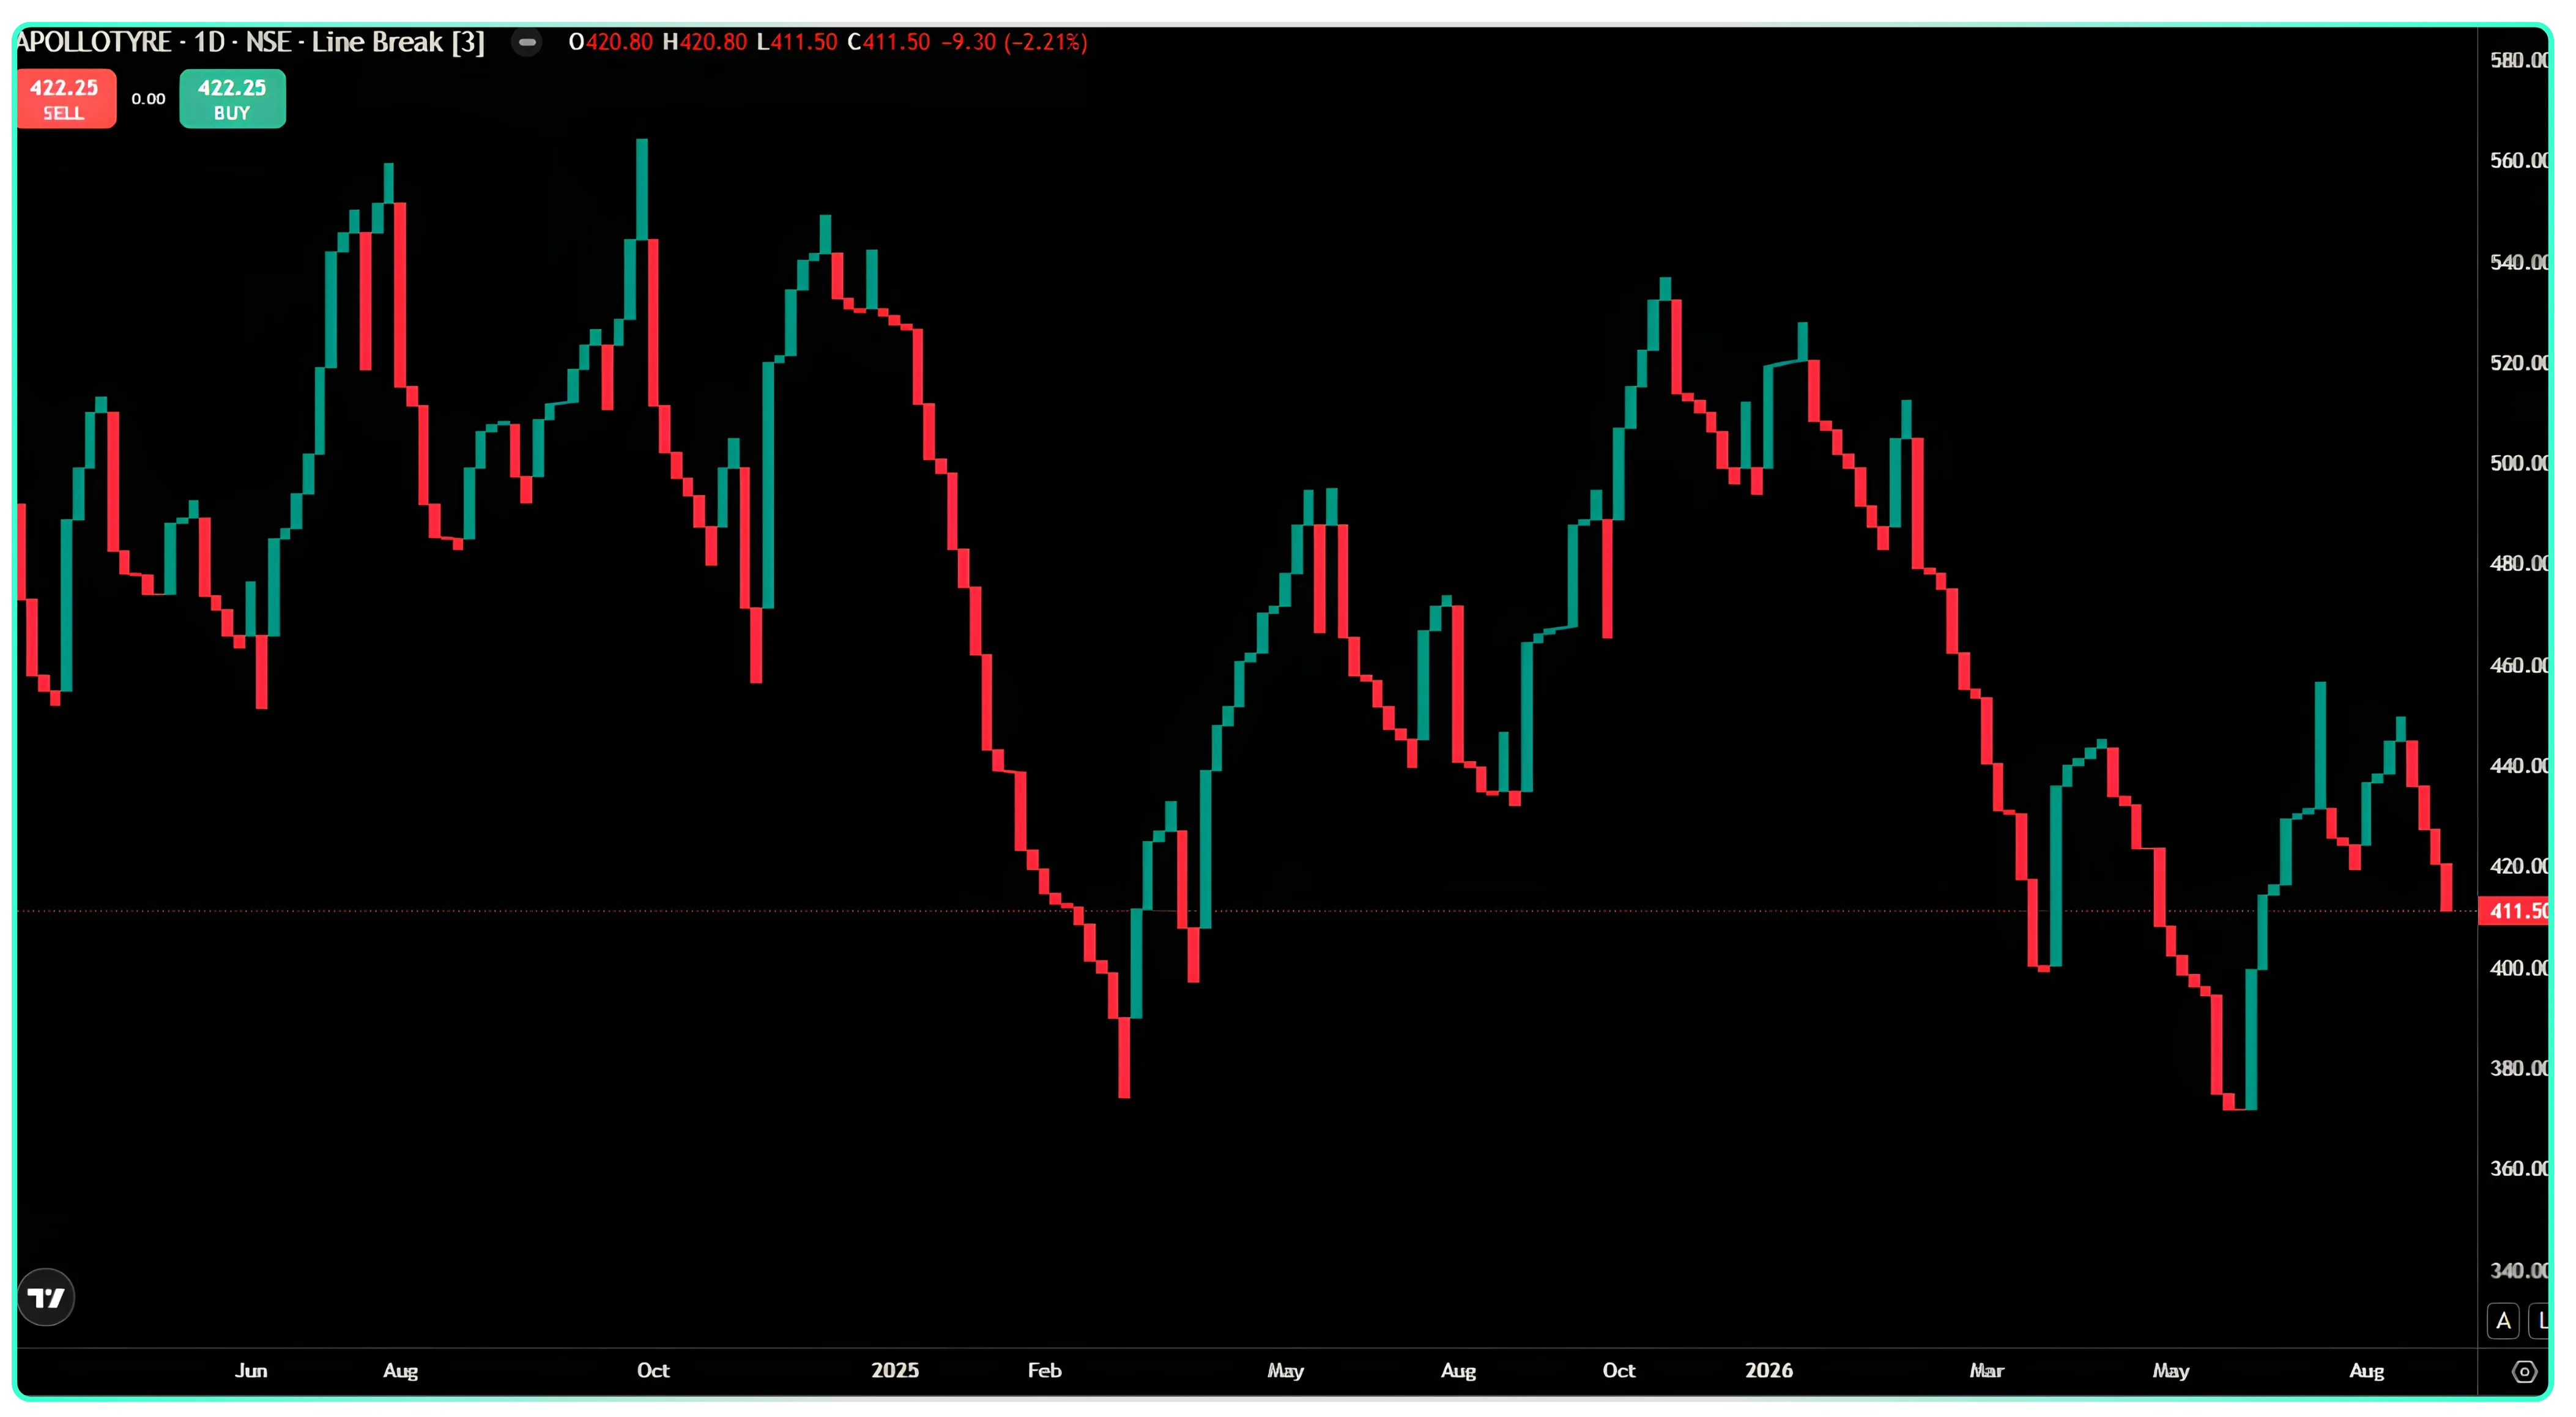Screen dimensions: 2576x1417
Task: Click the change −9.30 (−2.21%) text
Action: coord(1014,42)
